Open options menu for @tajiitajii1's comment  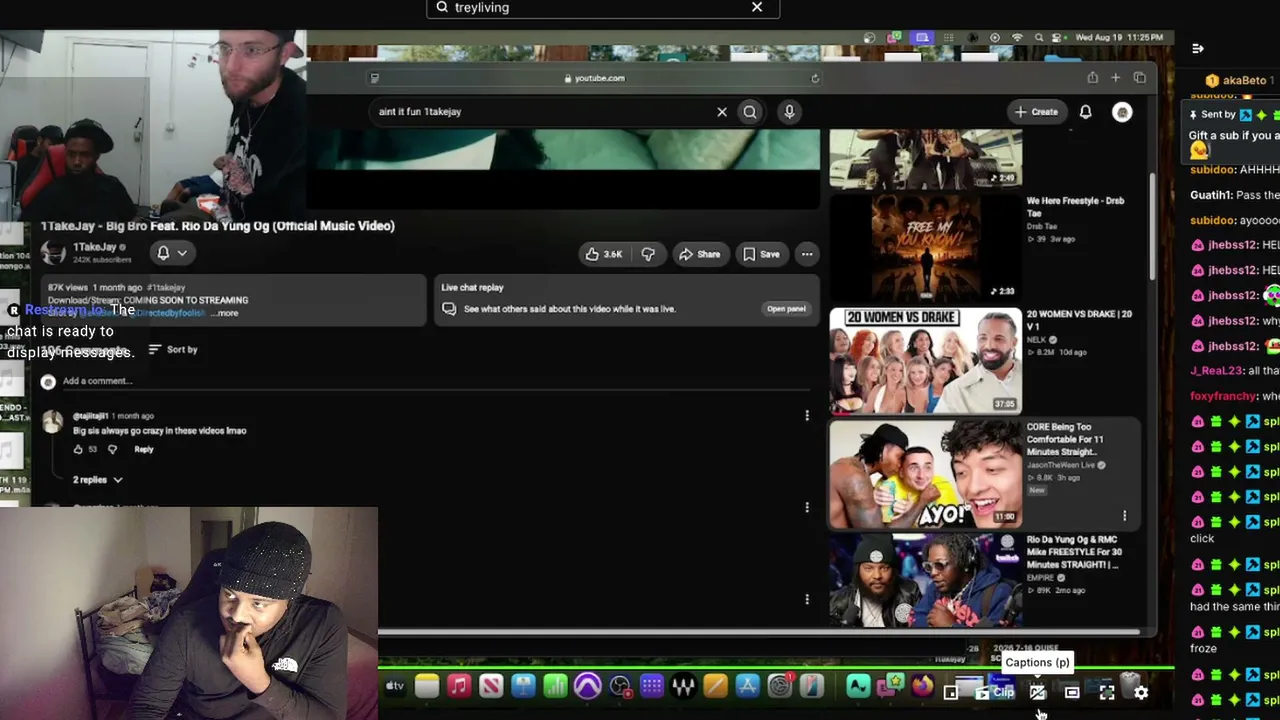tap(807, 416)
